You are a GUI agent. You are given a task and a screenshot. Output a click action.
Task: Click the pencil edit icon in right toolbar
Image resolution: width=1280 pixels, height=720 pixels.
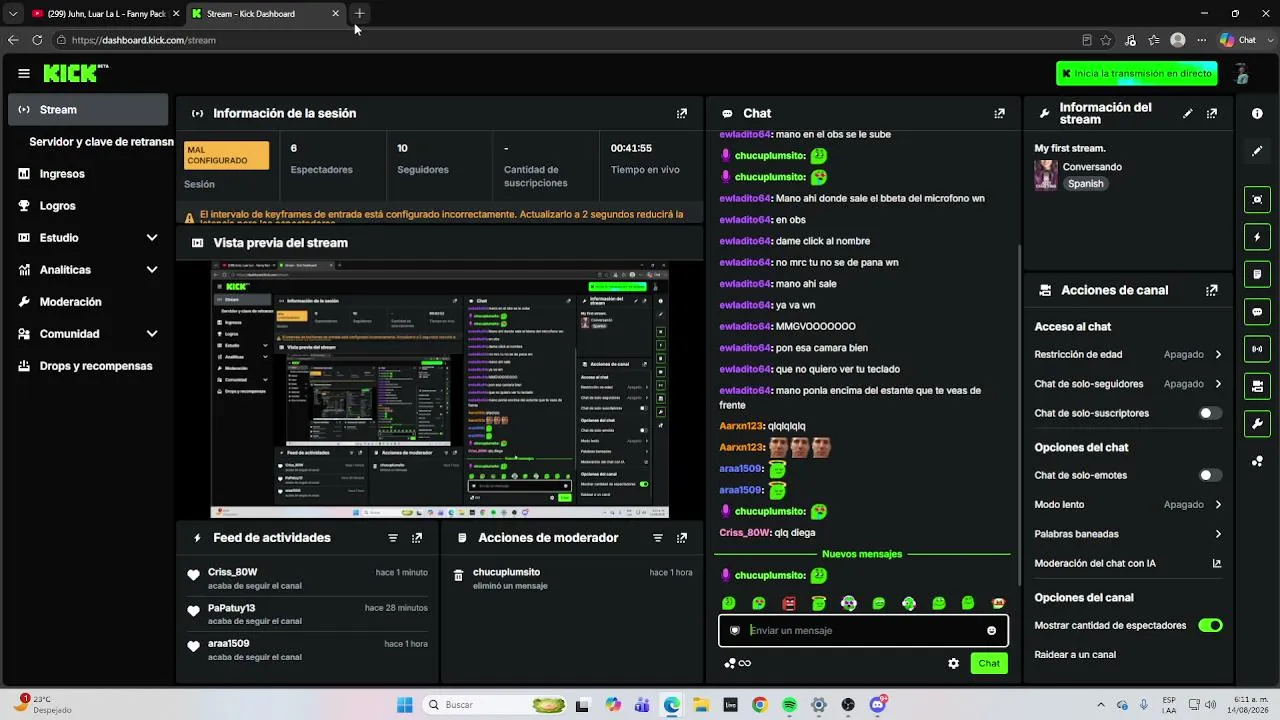pyautogui.click(x=1257, y=151)
